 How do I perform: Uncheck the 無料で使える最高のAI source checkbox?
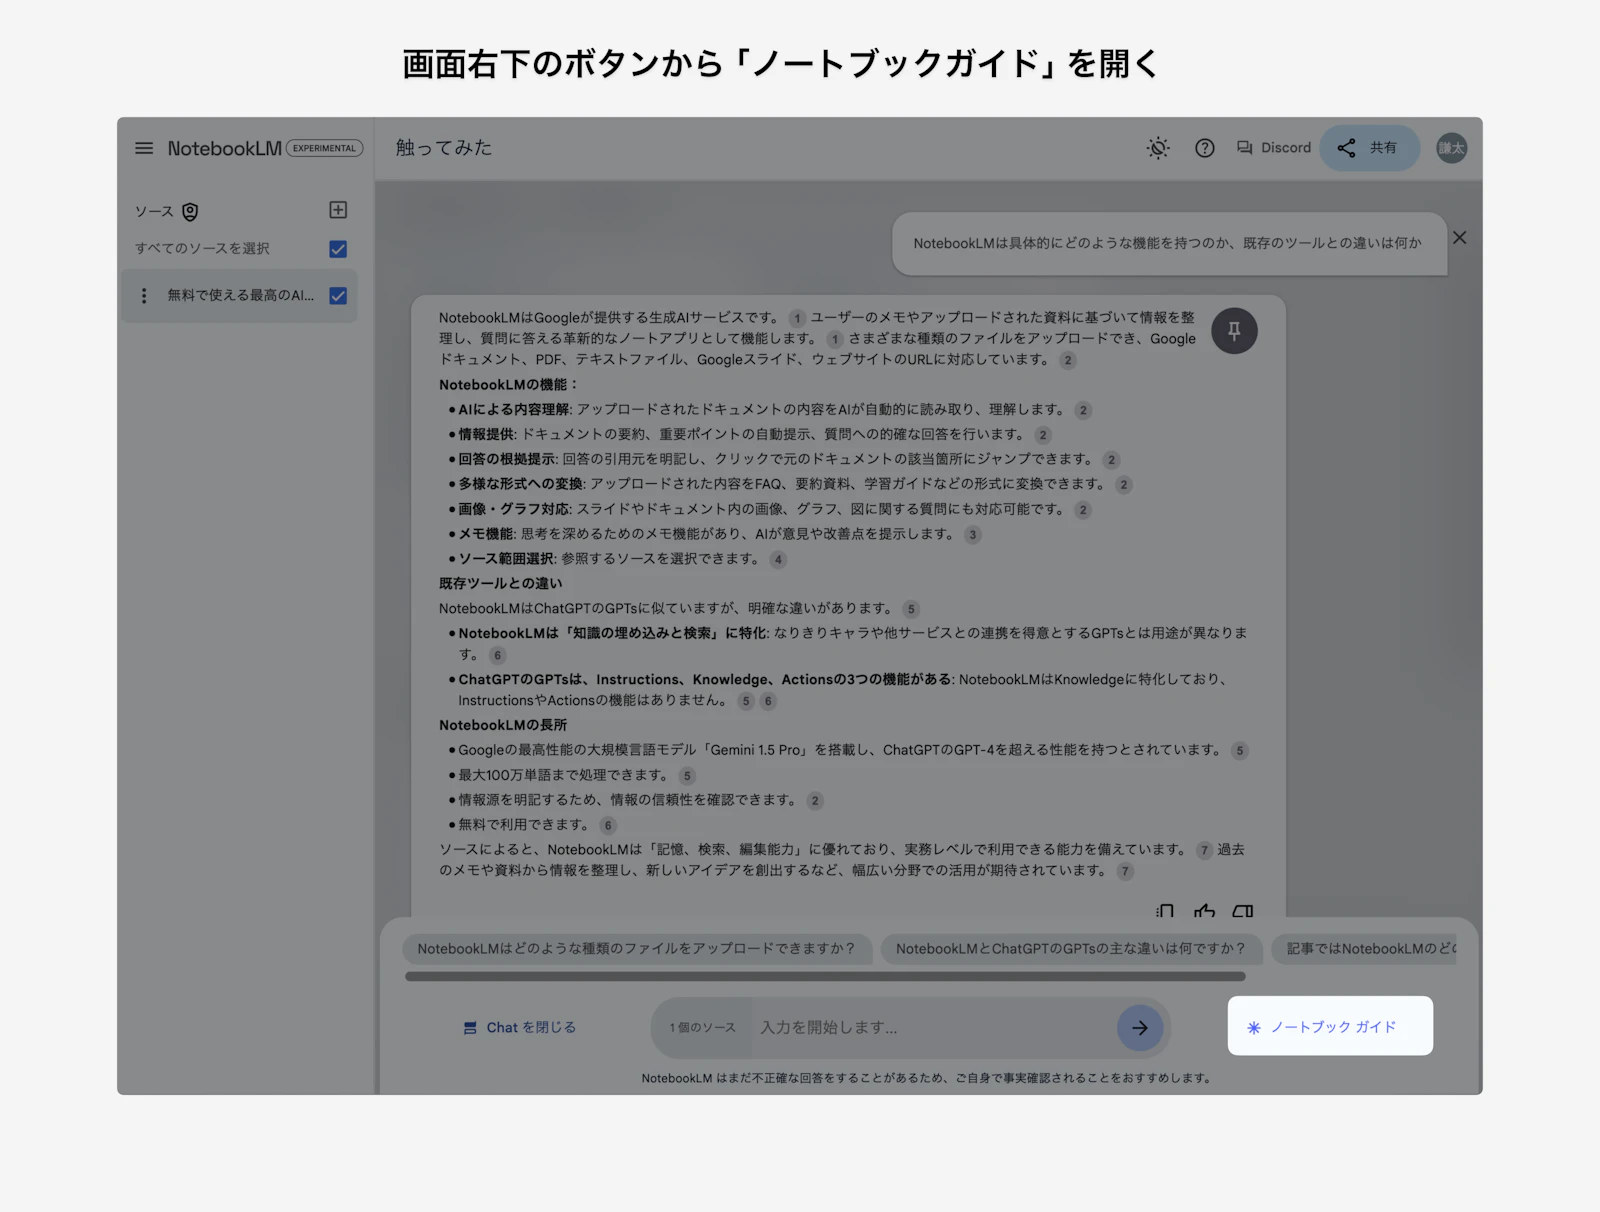[x=338, y=296]
